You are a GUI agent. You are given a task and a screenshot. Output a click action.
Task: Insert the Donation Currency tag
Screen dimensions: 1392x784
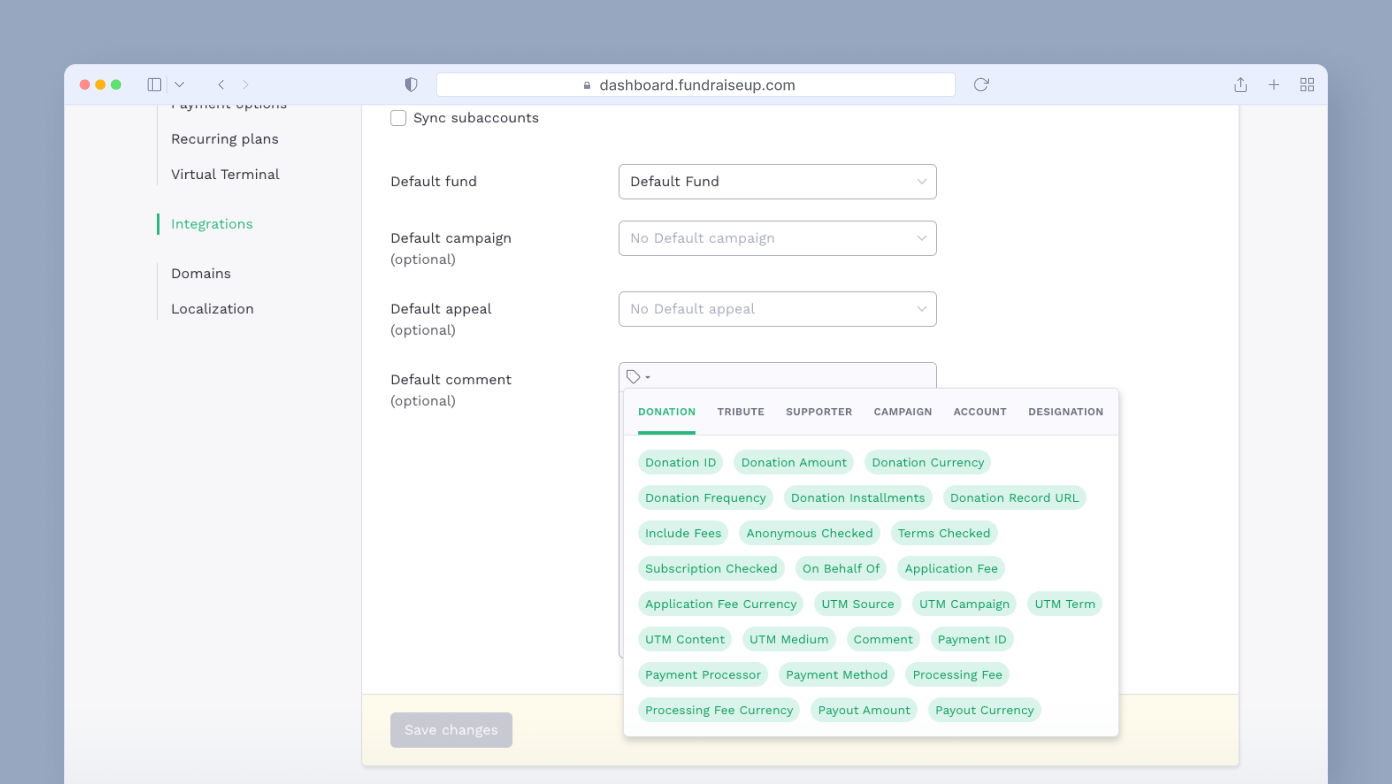928,462
